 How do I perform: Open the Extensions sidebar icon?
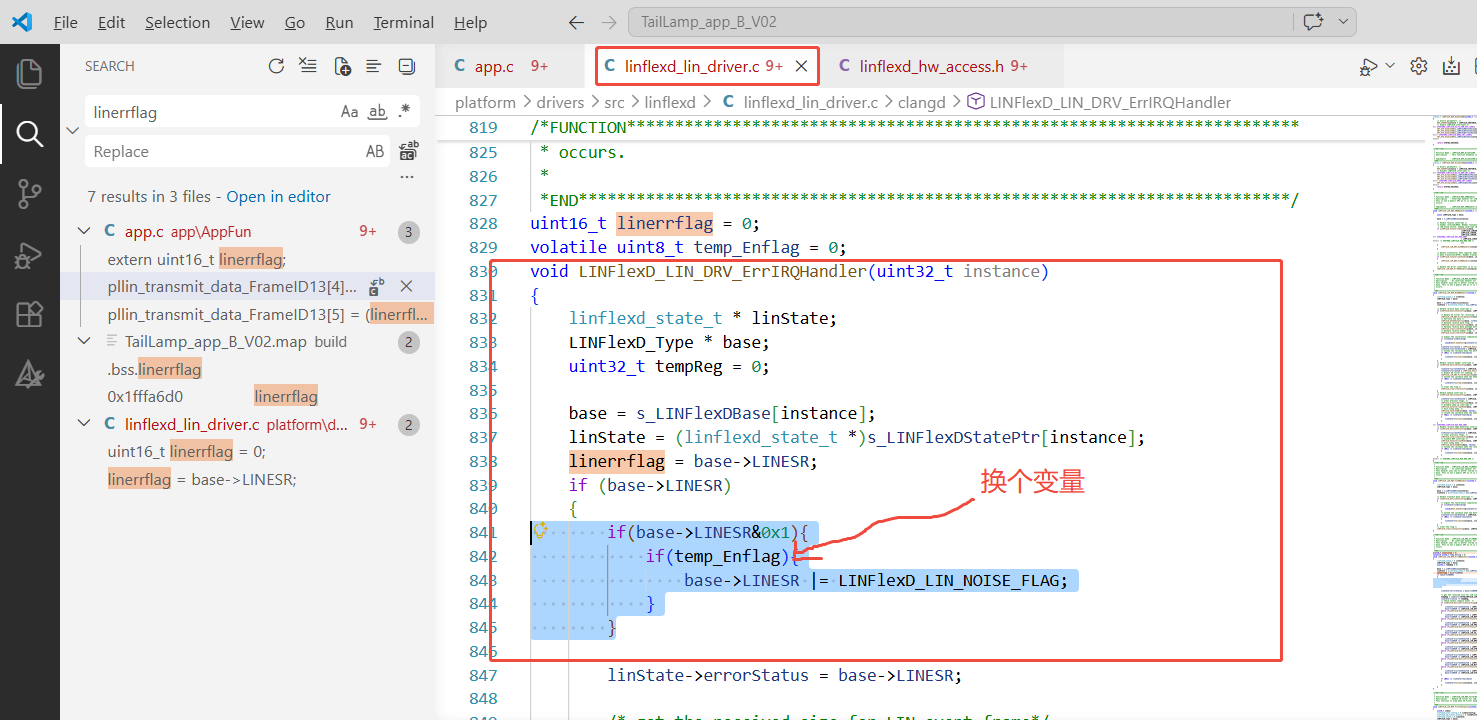[x=30, y=314]
